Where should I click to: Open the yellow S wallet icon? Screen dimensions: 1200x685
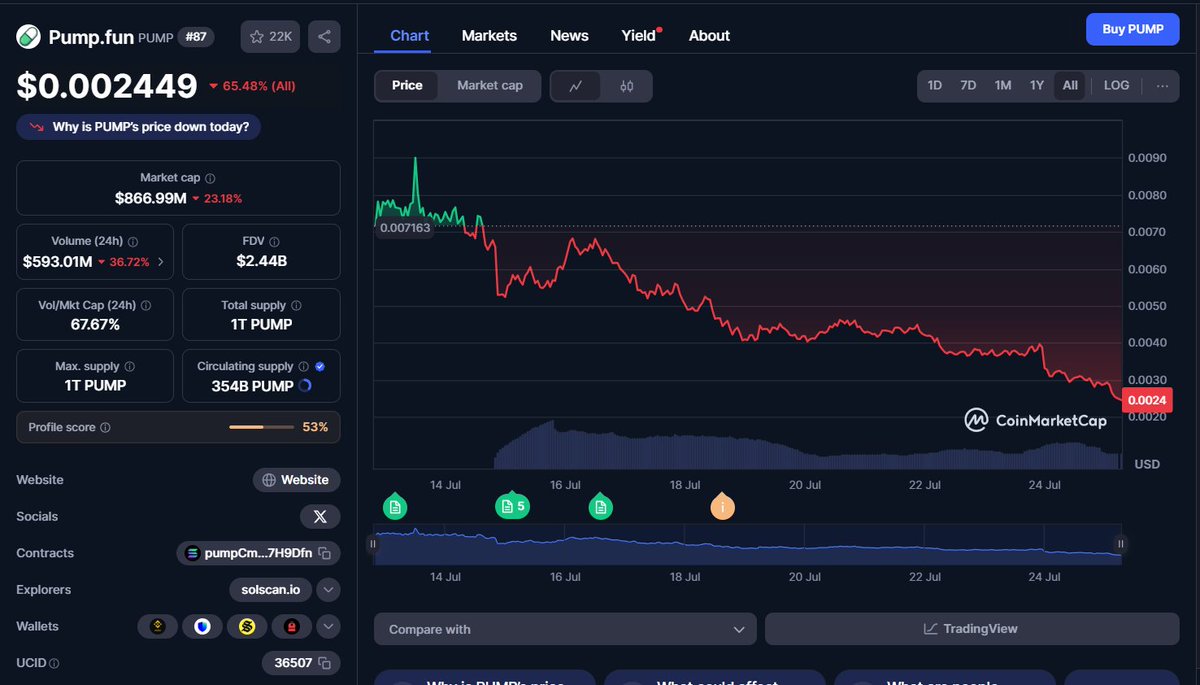(x=247, y=627)
